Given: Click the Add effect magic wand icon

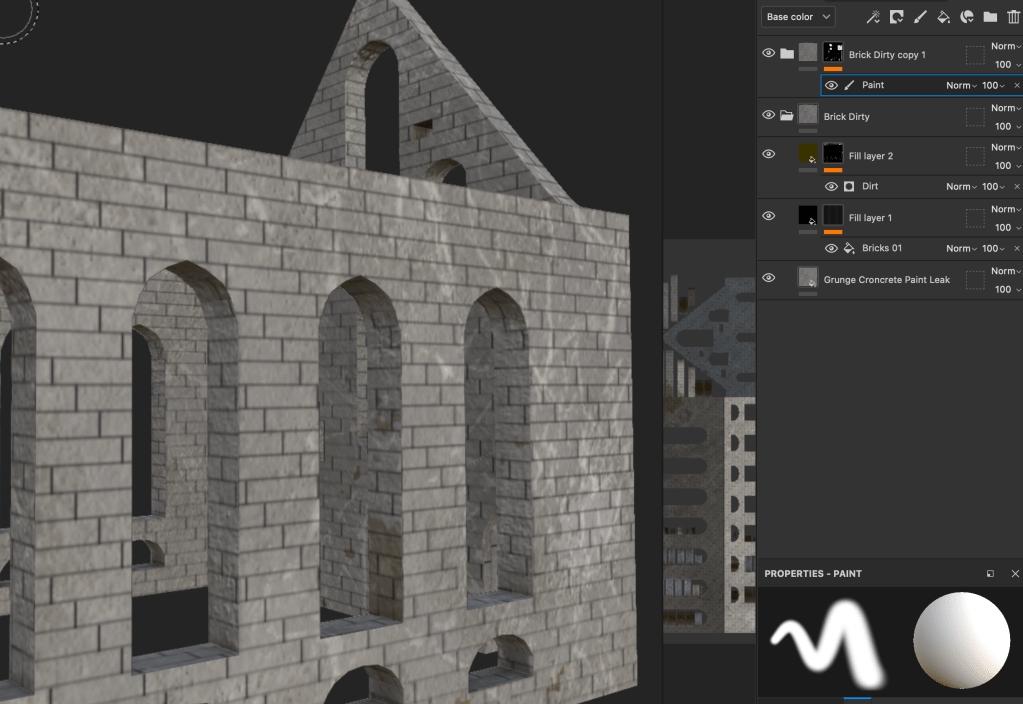Looking at the screenshot, I should 872,17.
